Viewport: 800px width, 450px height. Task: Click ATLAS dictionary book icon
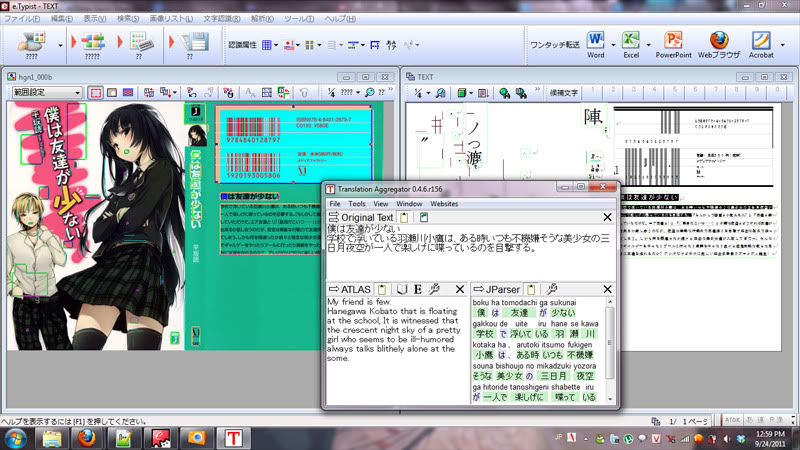[x=402, y=289]
